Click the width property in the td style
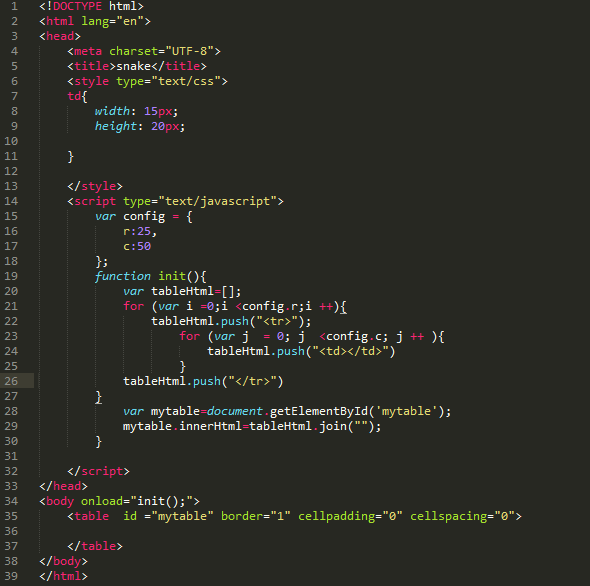The width and height of the screenshot is (590, 586). tap(112, 111)
